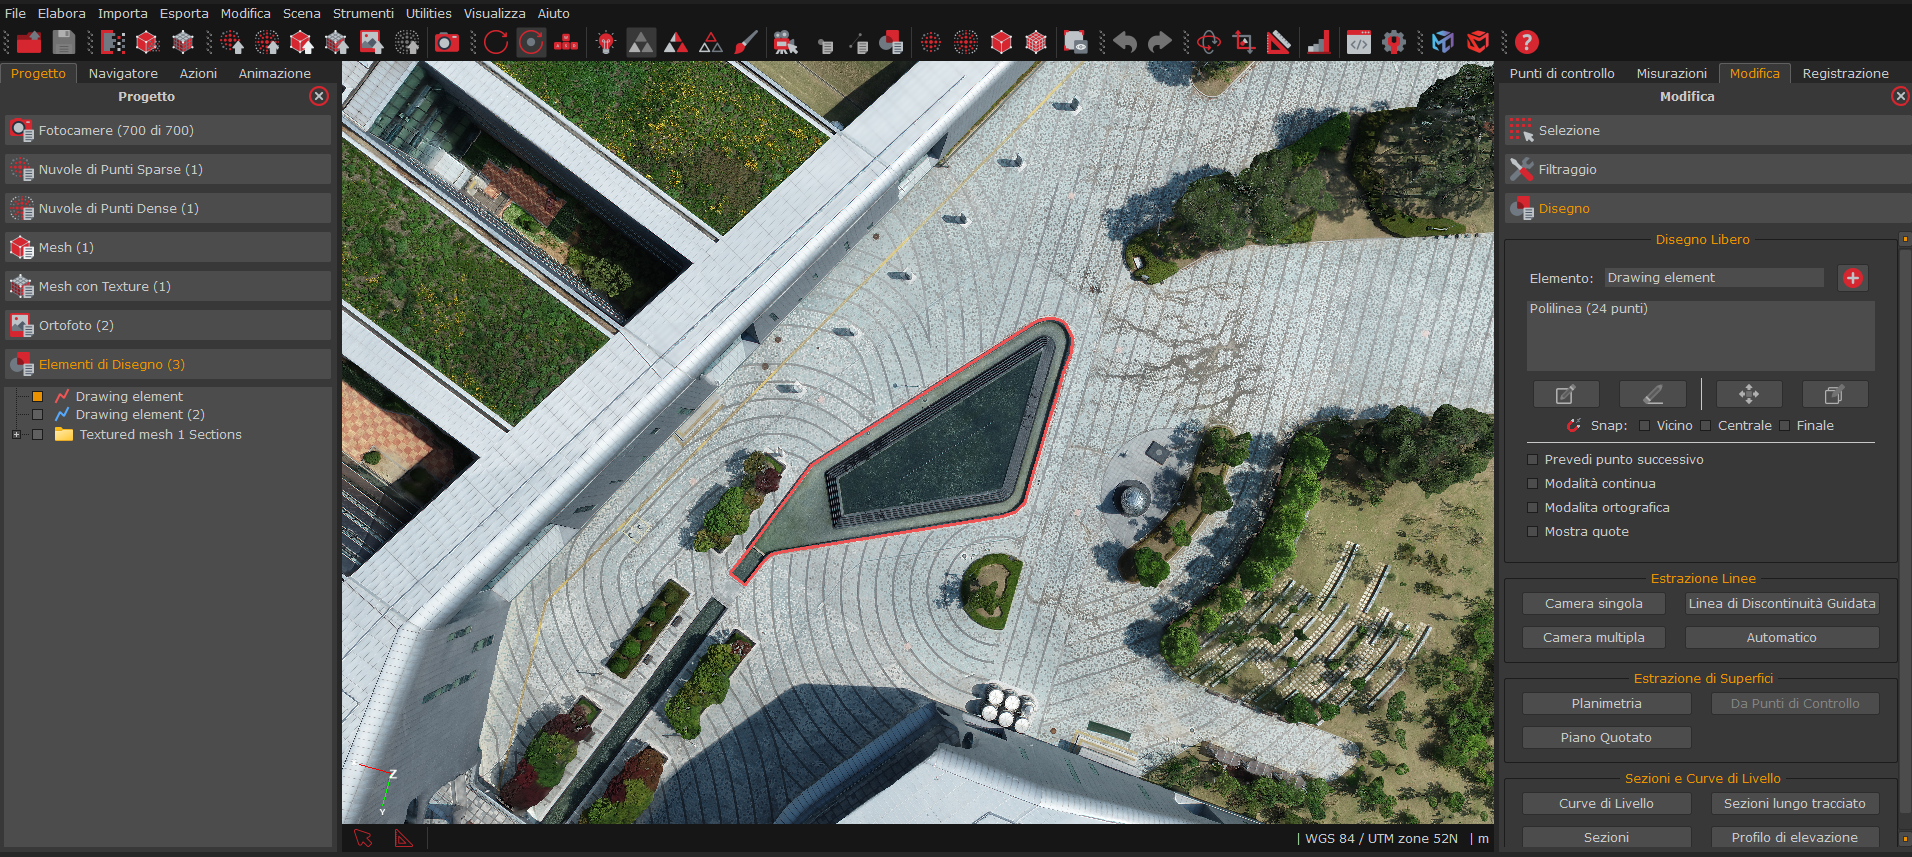Enable the Finale snap checkbox

click(x=1784, y=425)
